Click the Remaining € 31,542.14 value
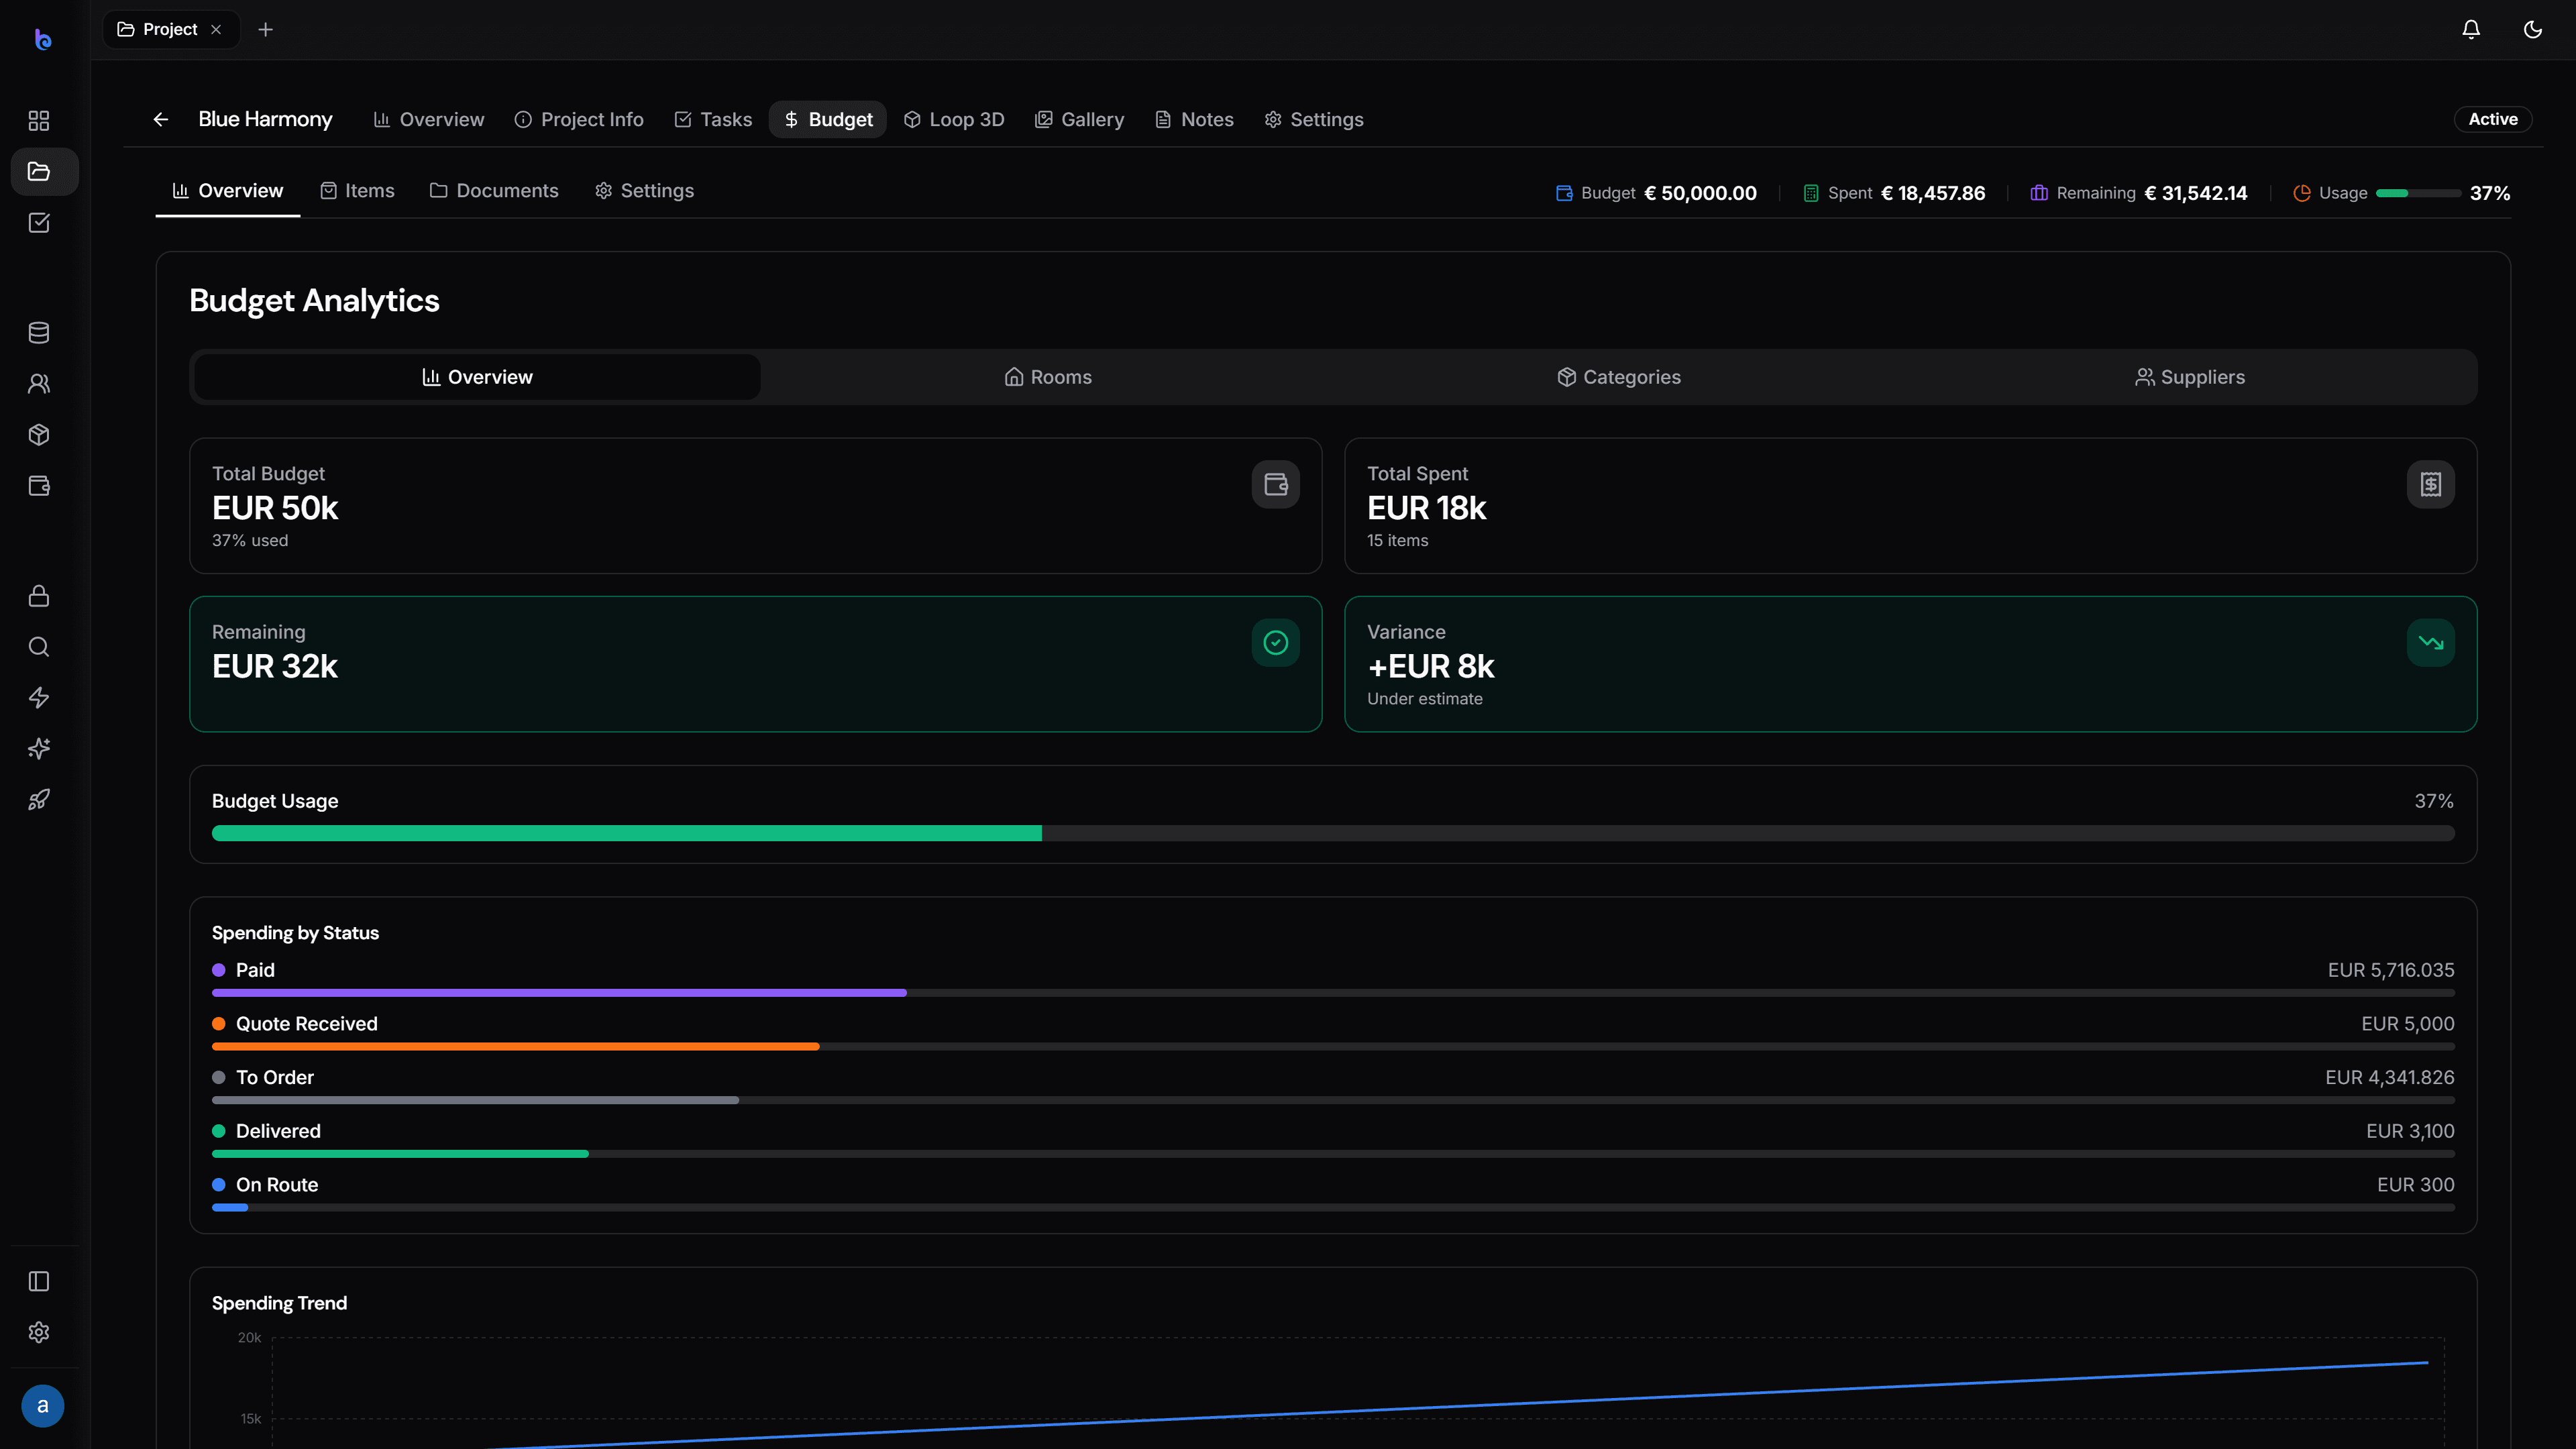This screenshot has width=2576, height=1449. (x=2195, y=193)
